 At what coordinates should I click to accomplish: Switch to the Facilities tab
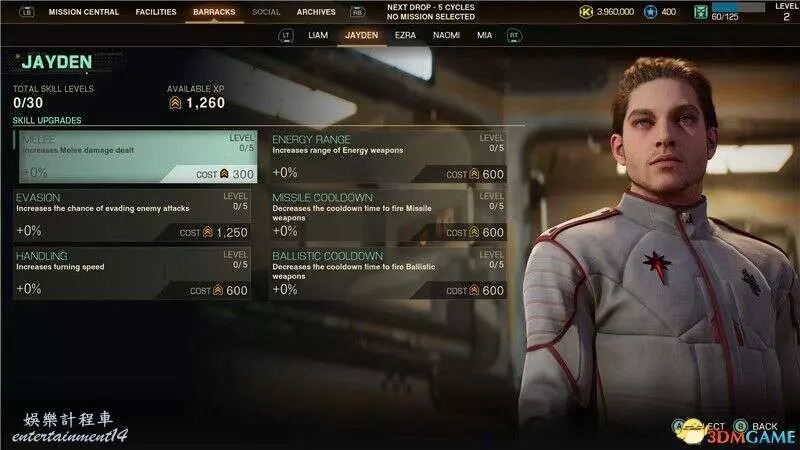coord(156,12)
